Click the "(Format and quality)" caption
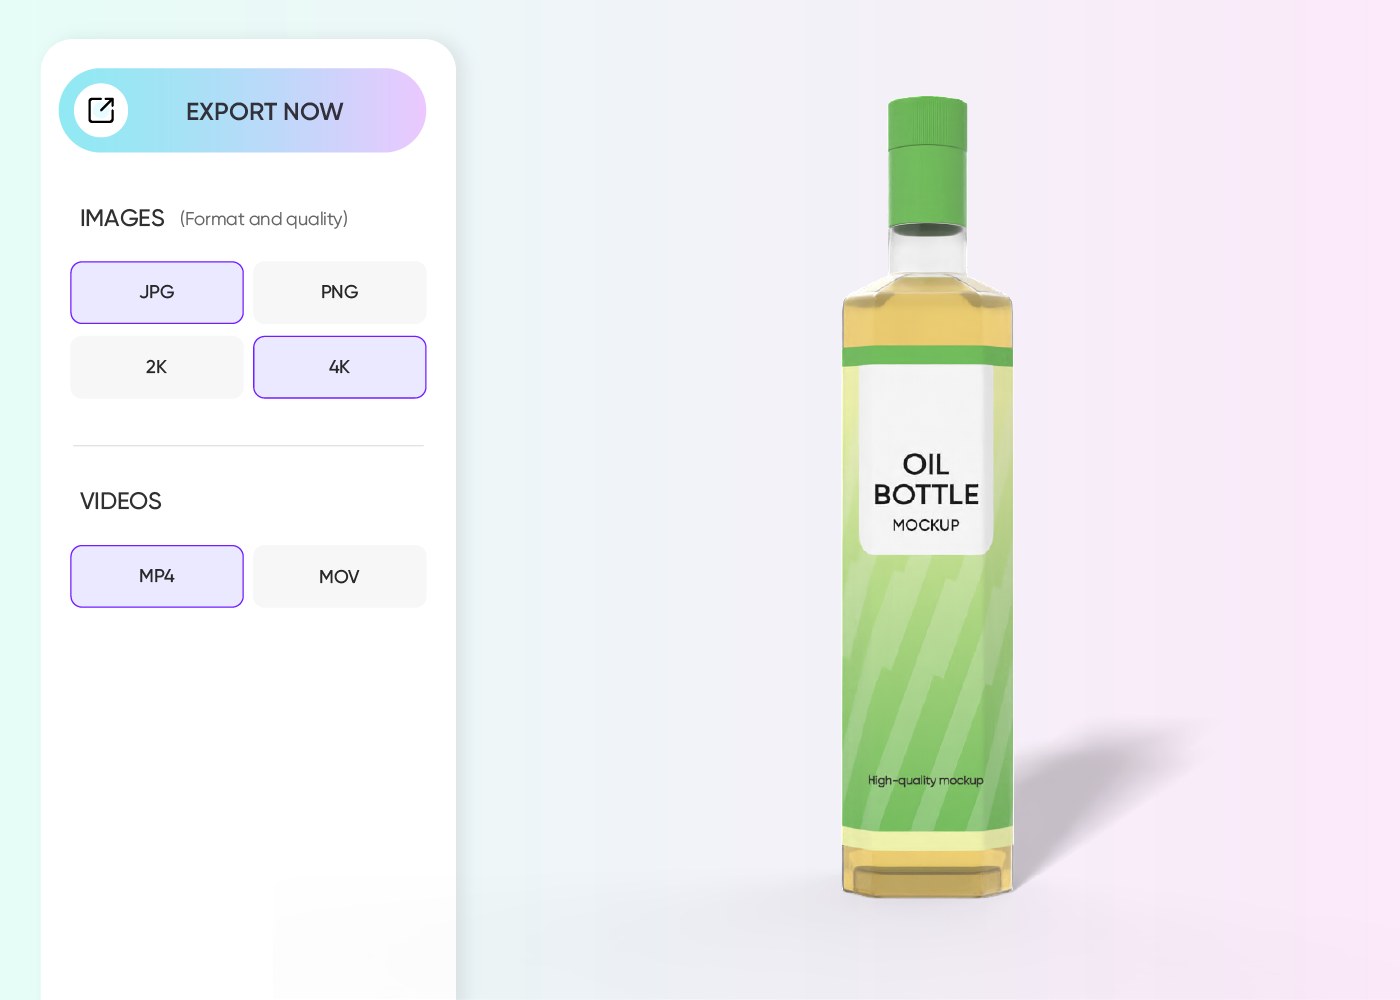 (x=264, y=219)
